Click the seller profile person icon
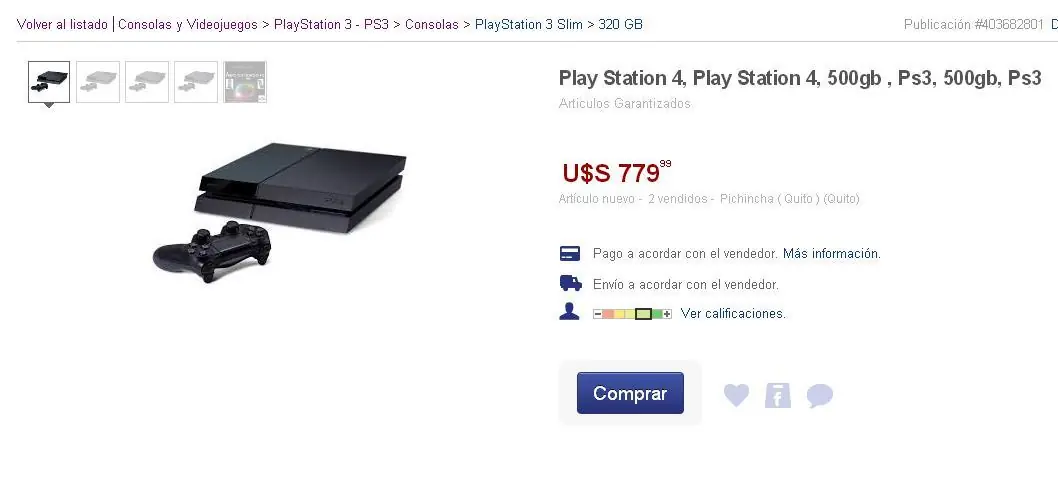1058x480 pixels. tap(569, 312)
